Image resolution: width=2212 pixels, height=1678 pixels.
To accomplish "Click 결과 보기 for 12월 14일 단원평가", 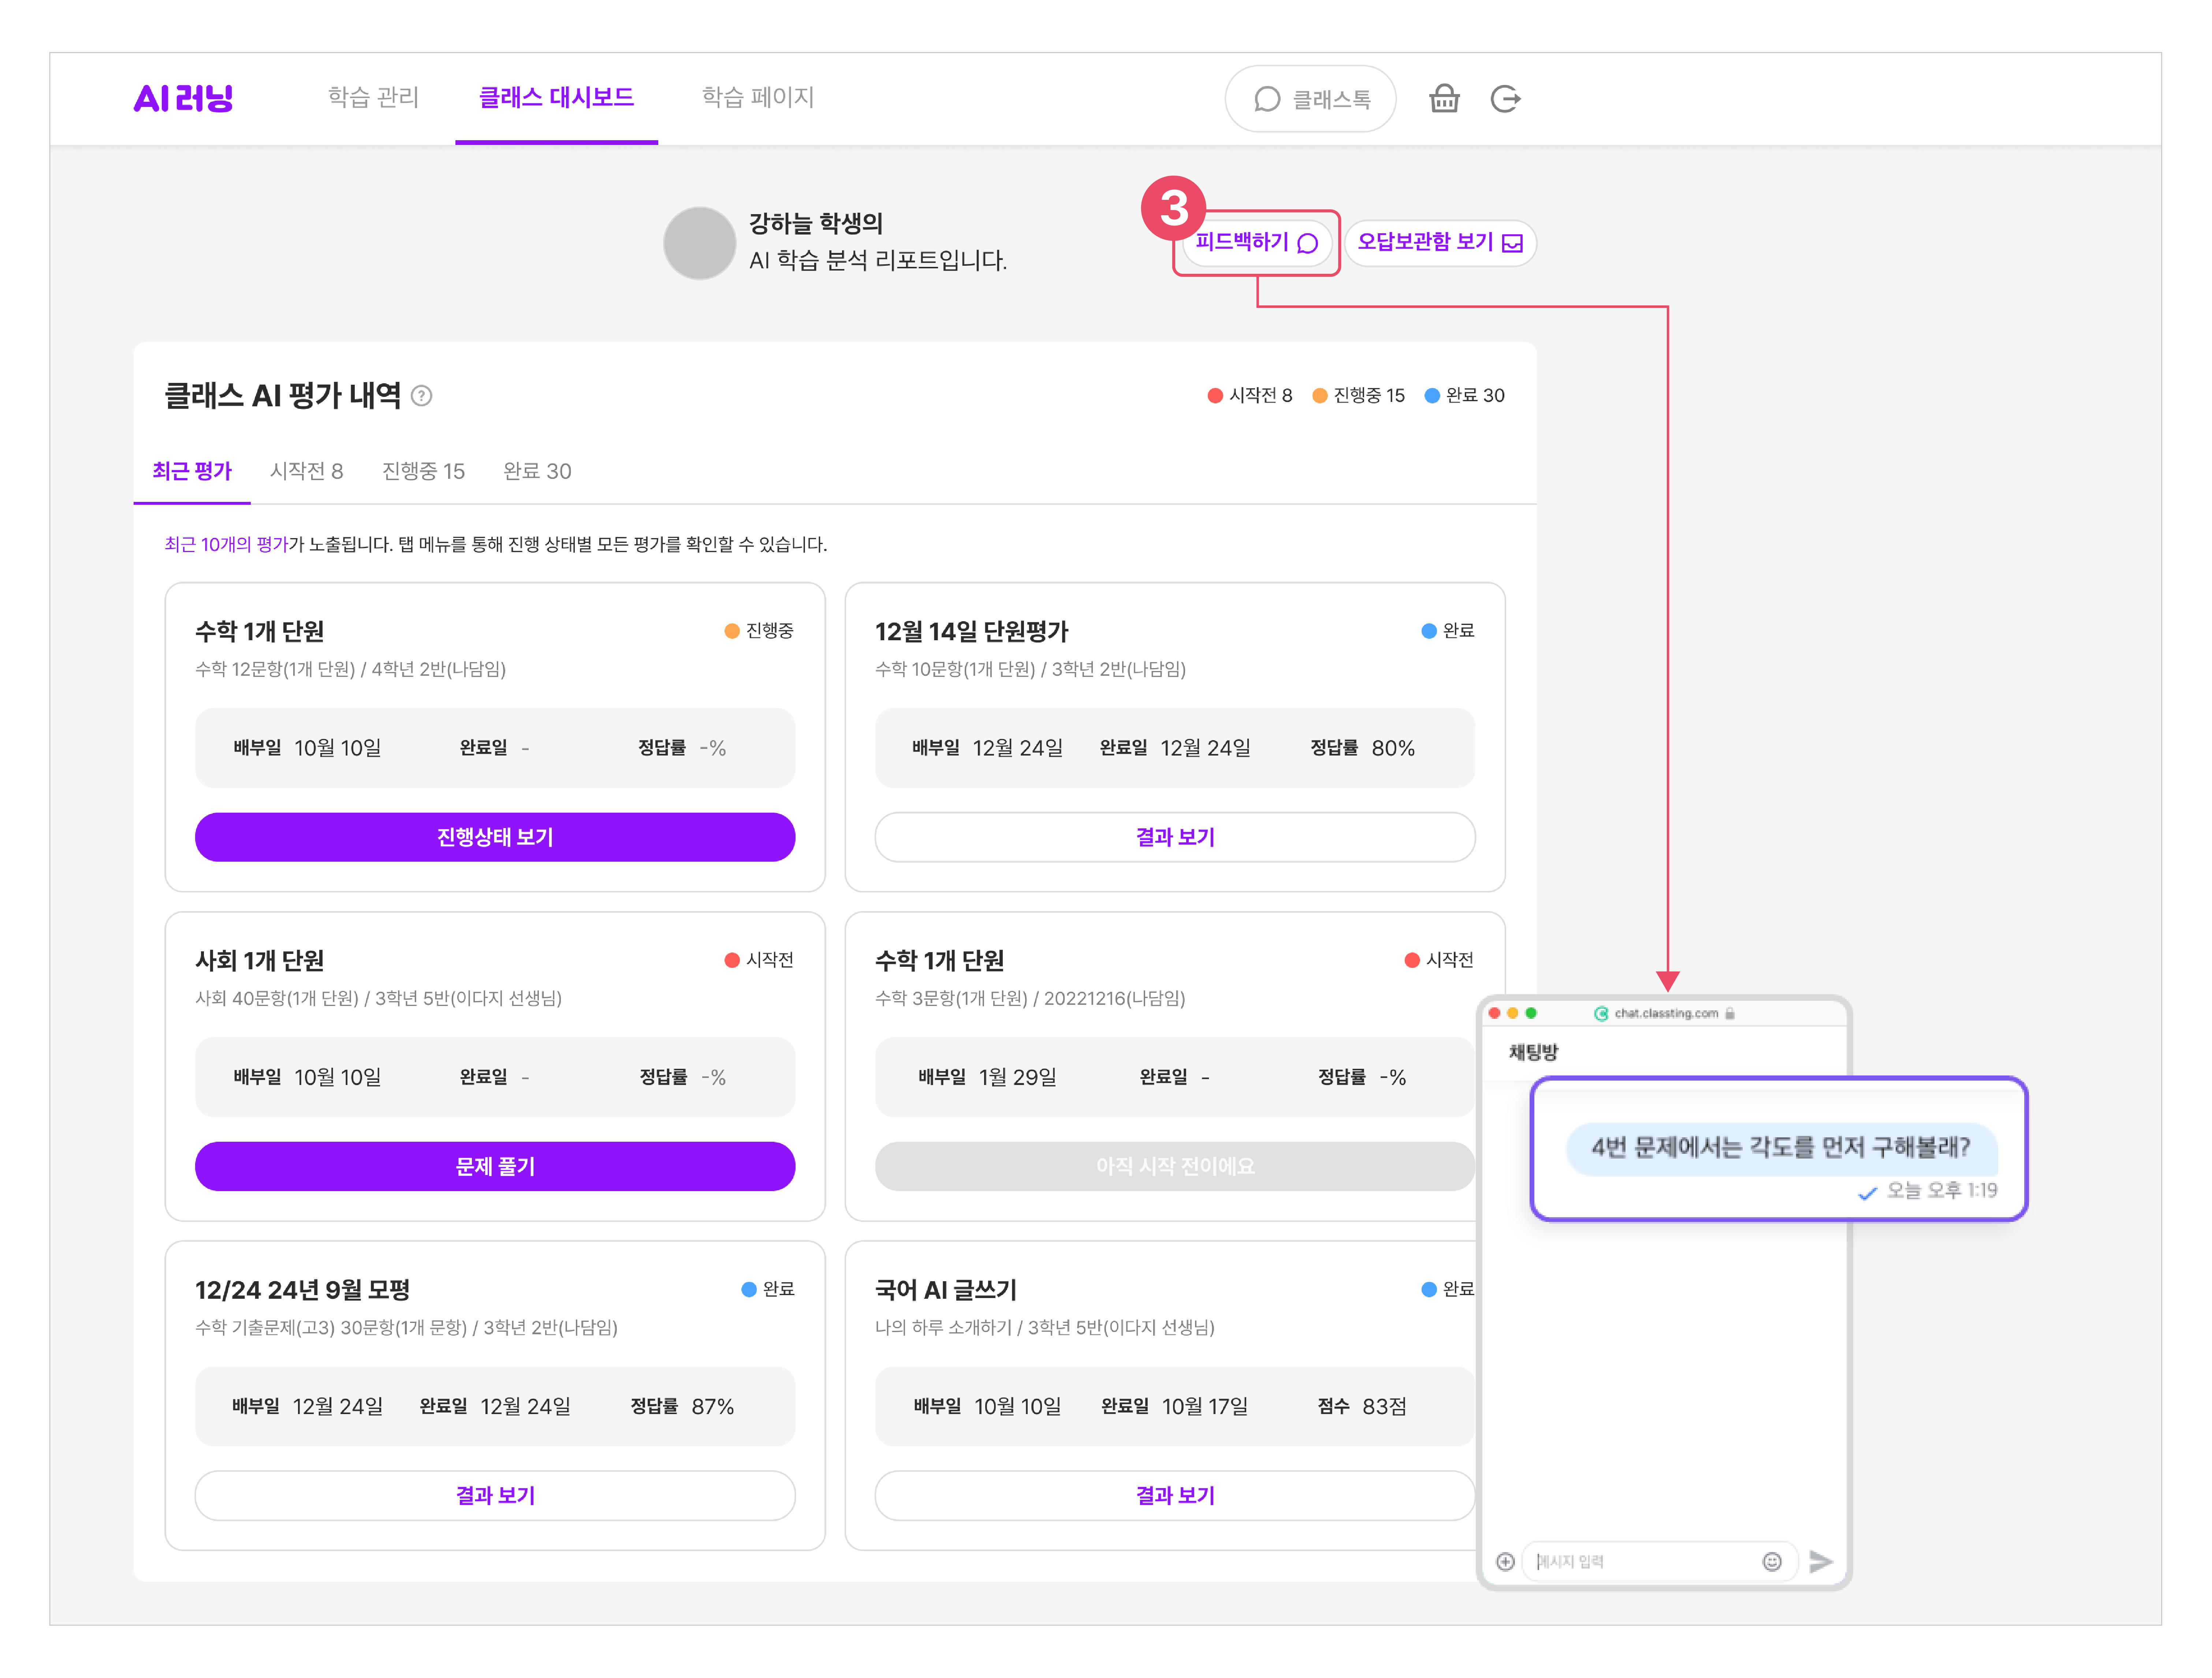I will [x=1175, y=837].
